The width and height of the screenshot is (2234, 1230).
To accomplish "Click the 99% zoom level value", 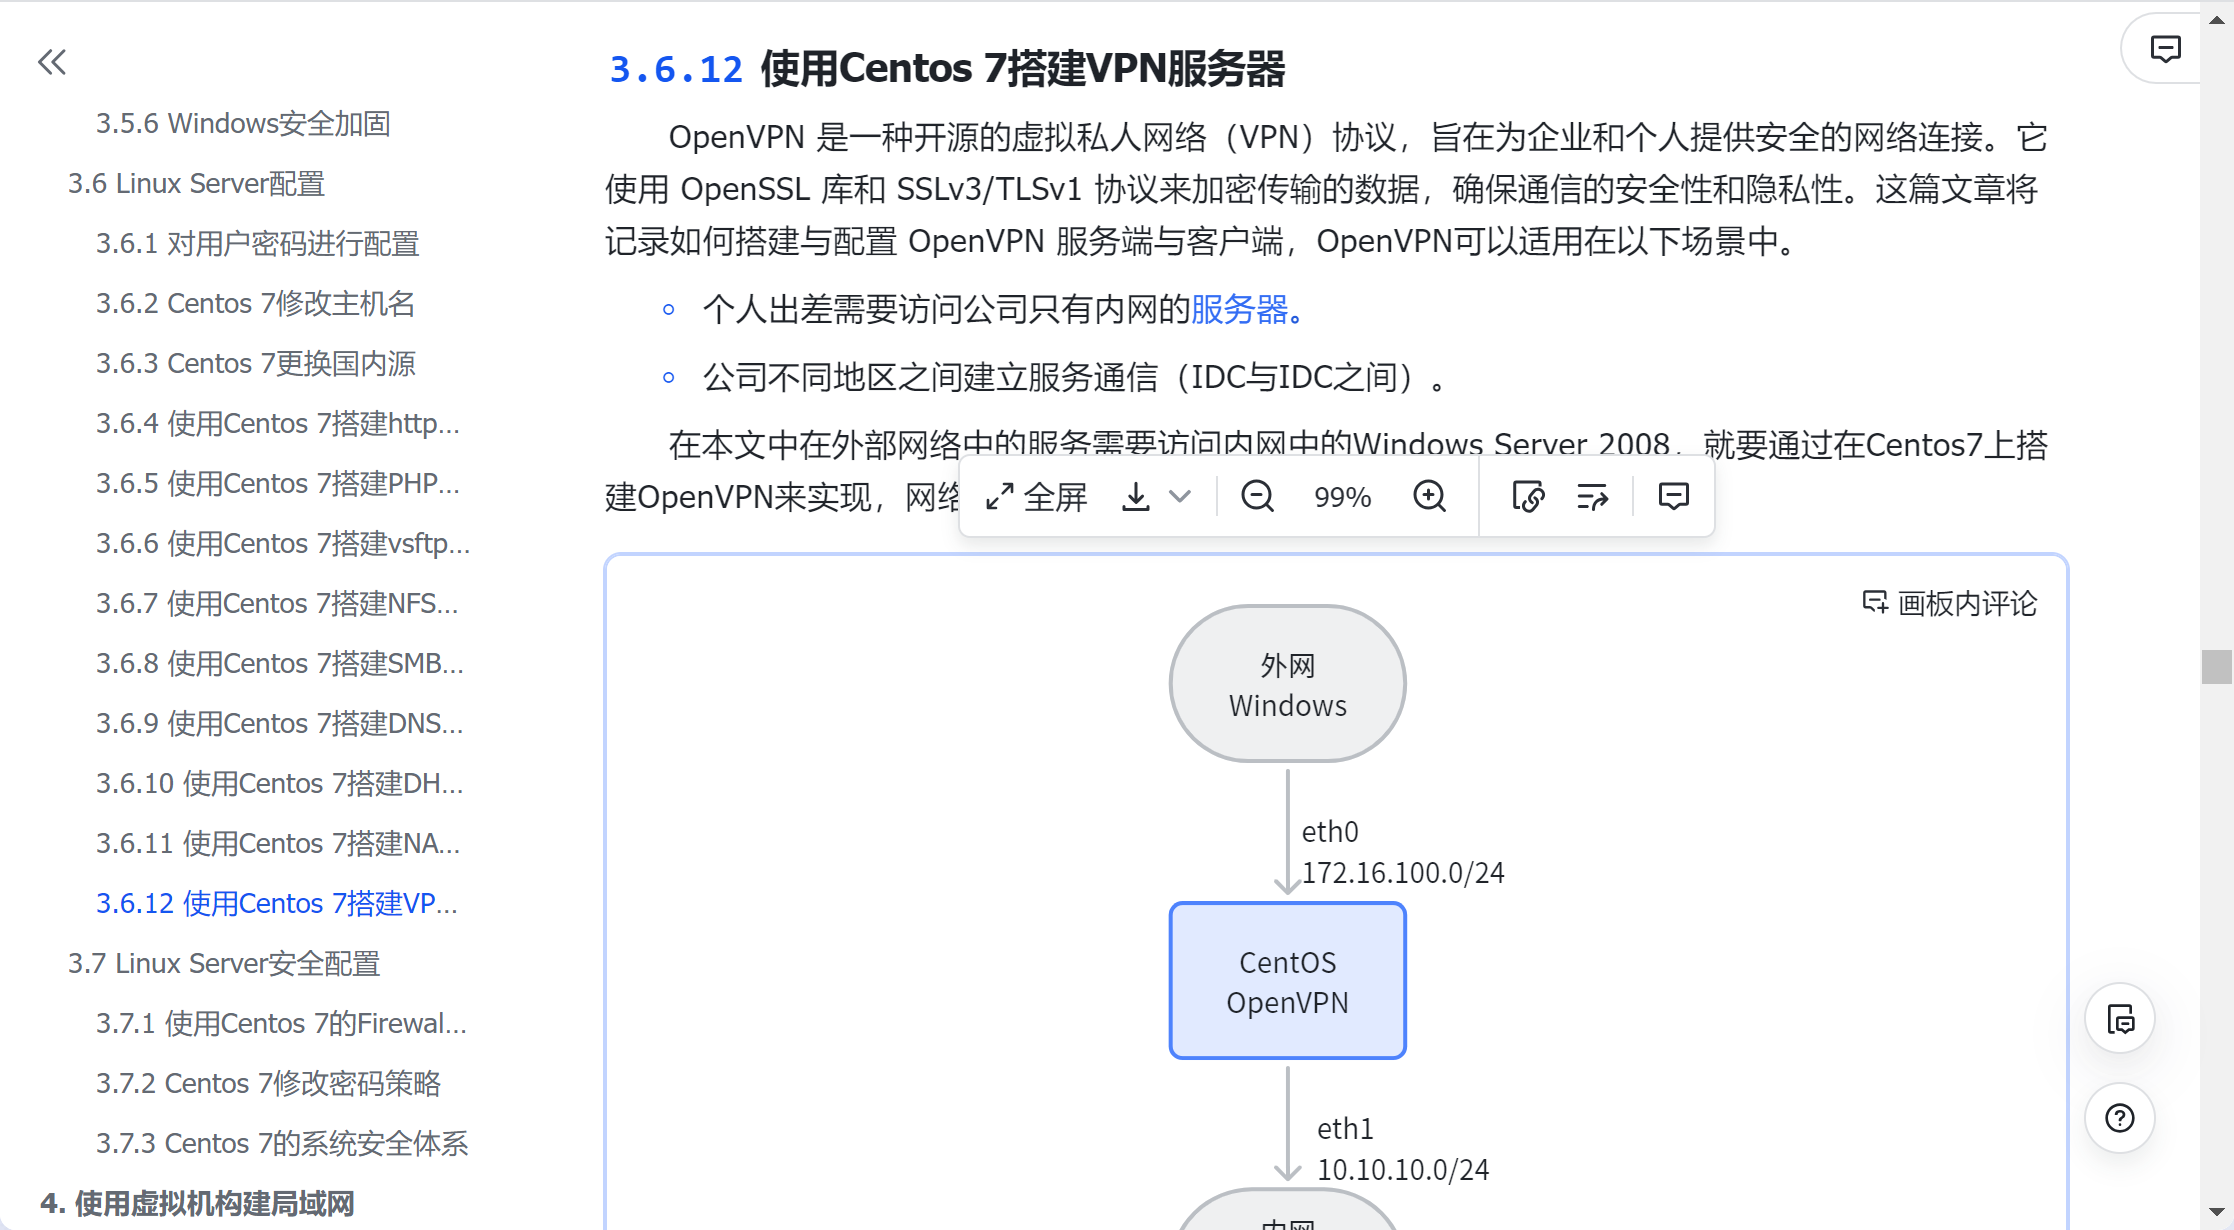I will (1342, 497).
